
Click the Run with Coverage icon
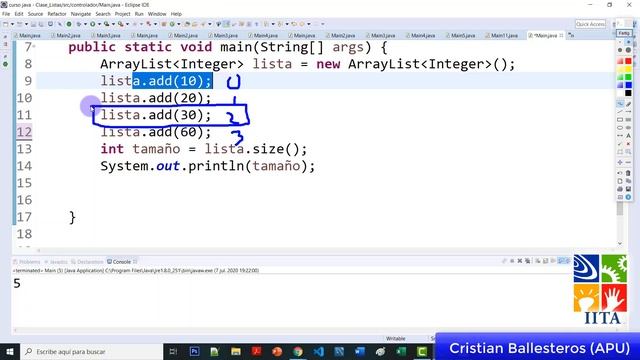click(x=107, y=24)
